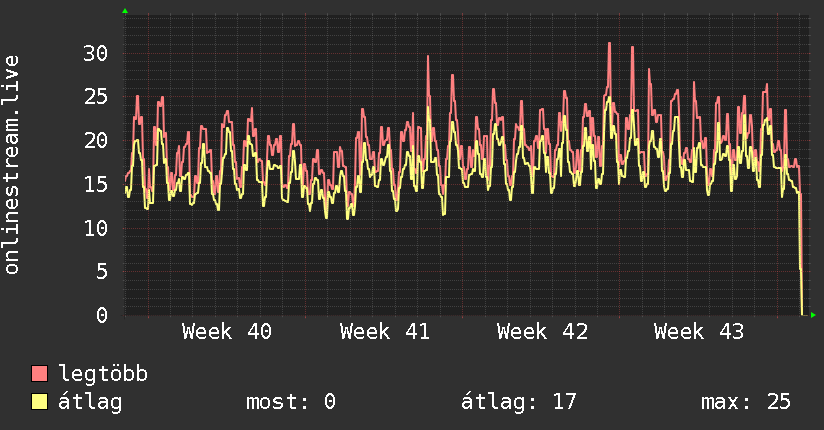
Task: Click the green arrow ending the x-axis
Action: [814, 315]
